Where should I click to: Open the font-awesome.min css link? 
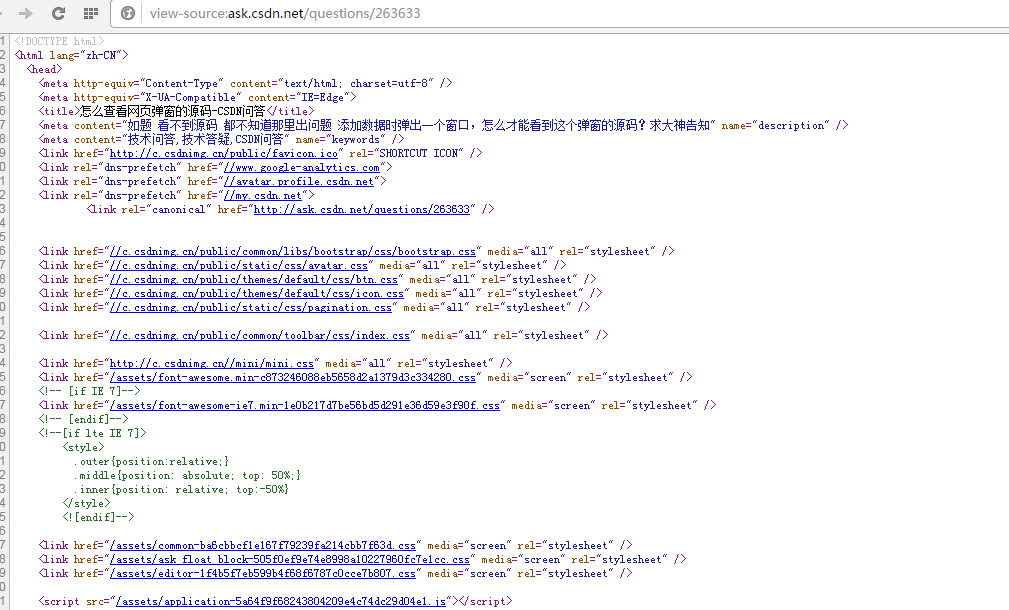tap(293, 377)
